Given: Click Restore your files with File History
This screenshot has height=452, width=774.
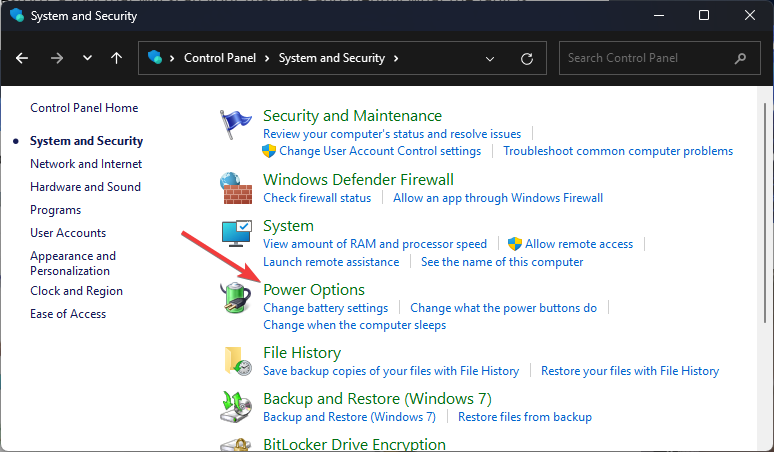Looking at the screenshot, I should pyautogui.click(x=630, y=371).
